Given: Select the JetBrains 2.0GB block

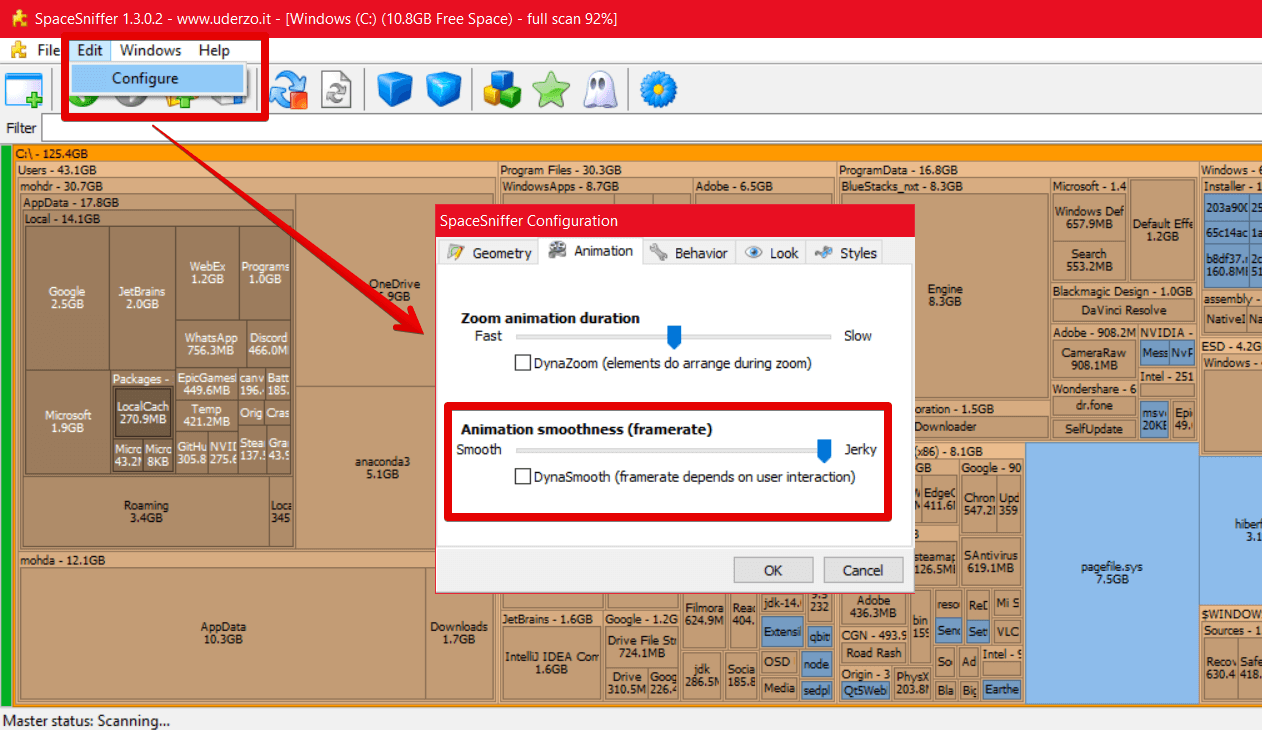Looking at the screenshot, I should click(142, 298).
